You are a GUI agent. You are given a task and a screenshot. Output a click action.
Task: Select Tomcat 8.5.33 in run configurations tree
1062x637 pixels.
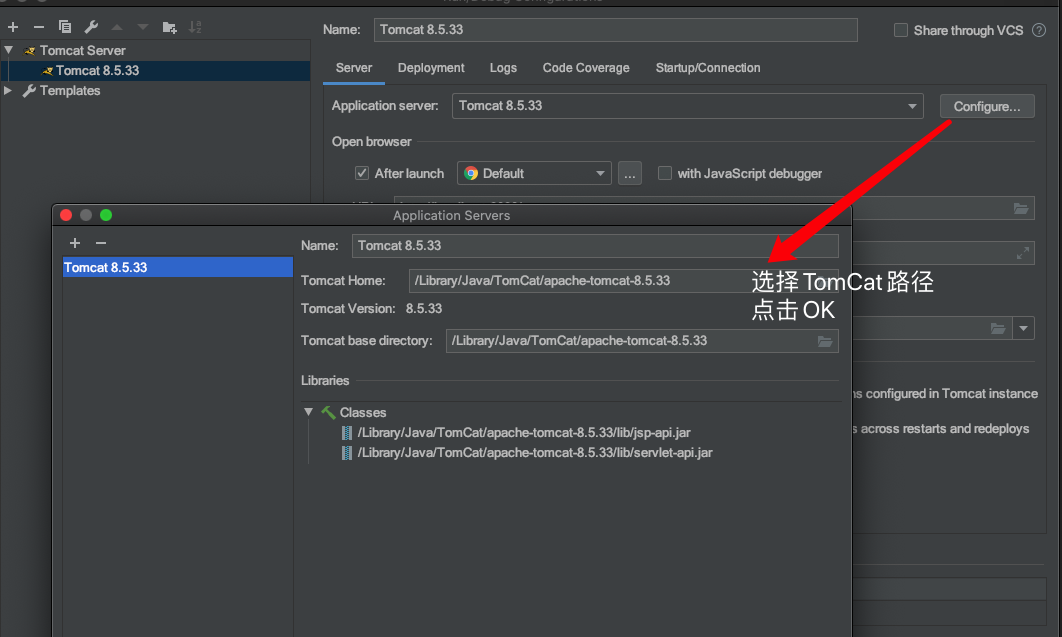pos(156,70)
